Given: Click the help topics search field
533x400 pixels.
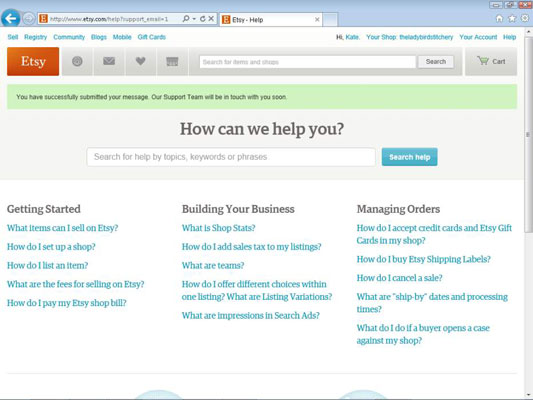Looking at the screenshot, I should [x=231, y=157].
